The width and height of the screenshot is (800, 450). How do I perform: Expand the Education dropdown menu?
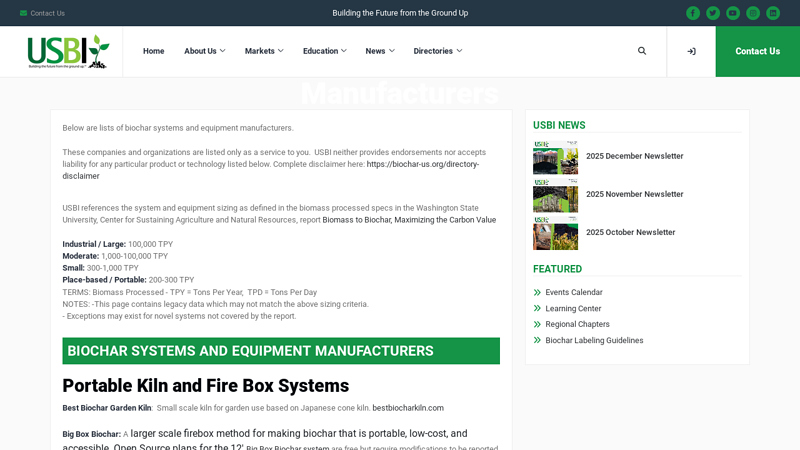click(324, 51)
